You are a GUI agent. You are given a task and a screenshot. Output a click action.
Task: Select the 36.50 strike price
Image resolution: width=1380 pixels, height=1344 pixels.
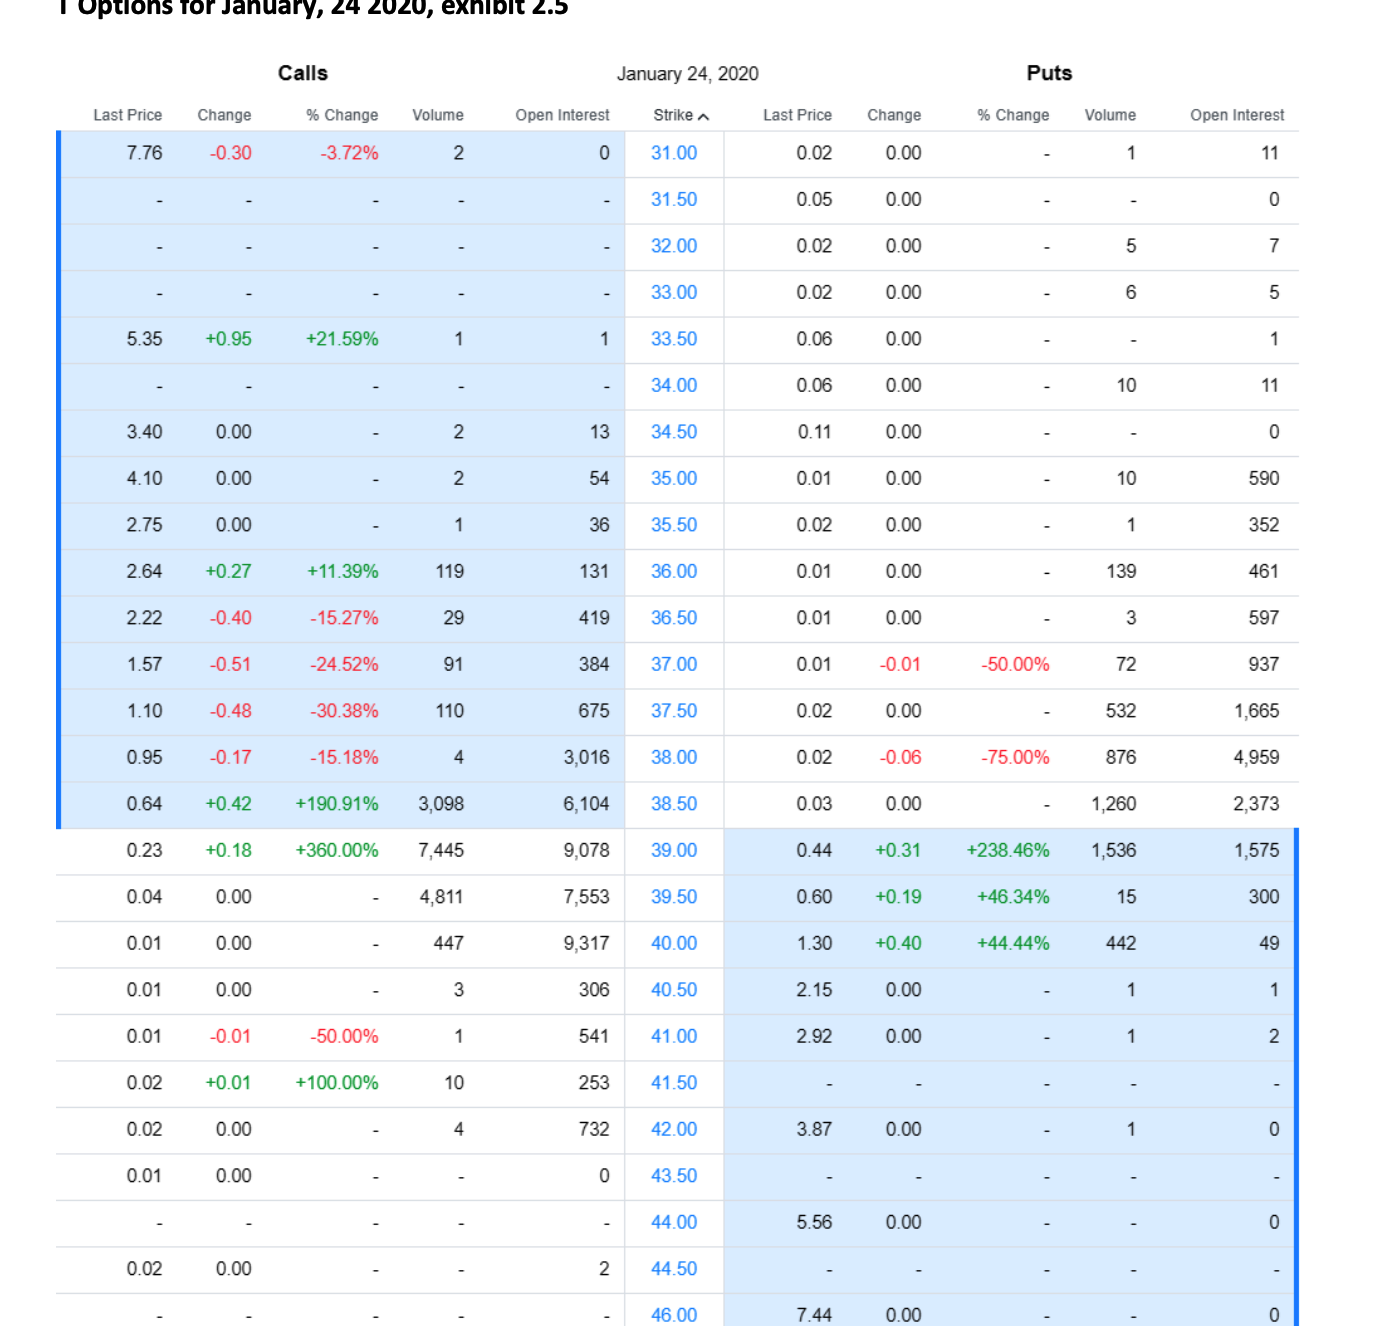coord(674,618)
